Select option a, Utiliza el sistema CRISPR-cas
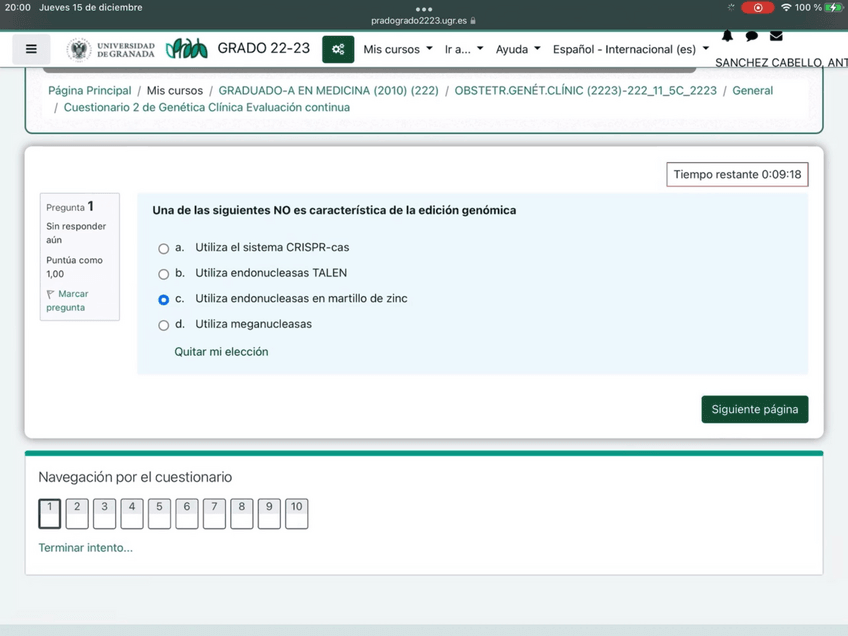848x636 pixels. pyautogui.click(x=163, y=248)
